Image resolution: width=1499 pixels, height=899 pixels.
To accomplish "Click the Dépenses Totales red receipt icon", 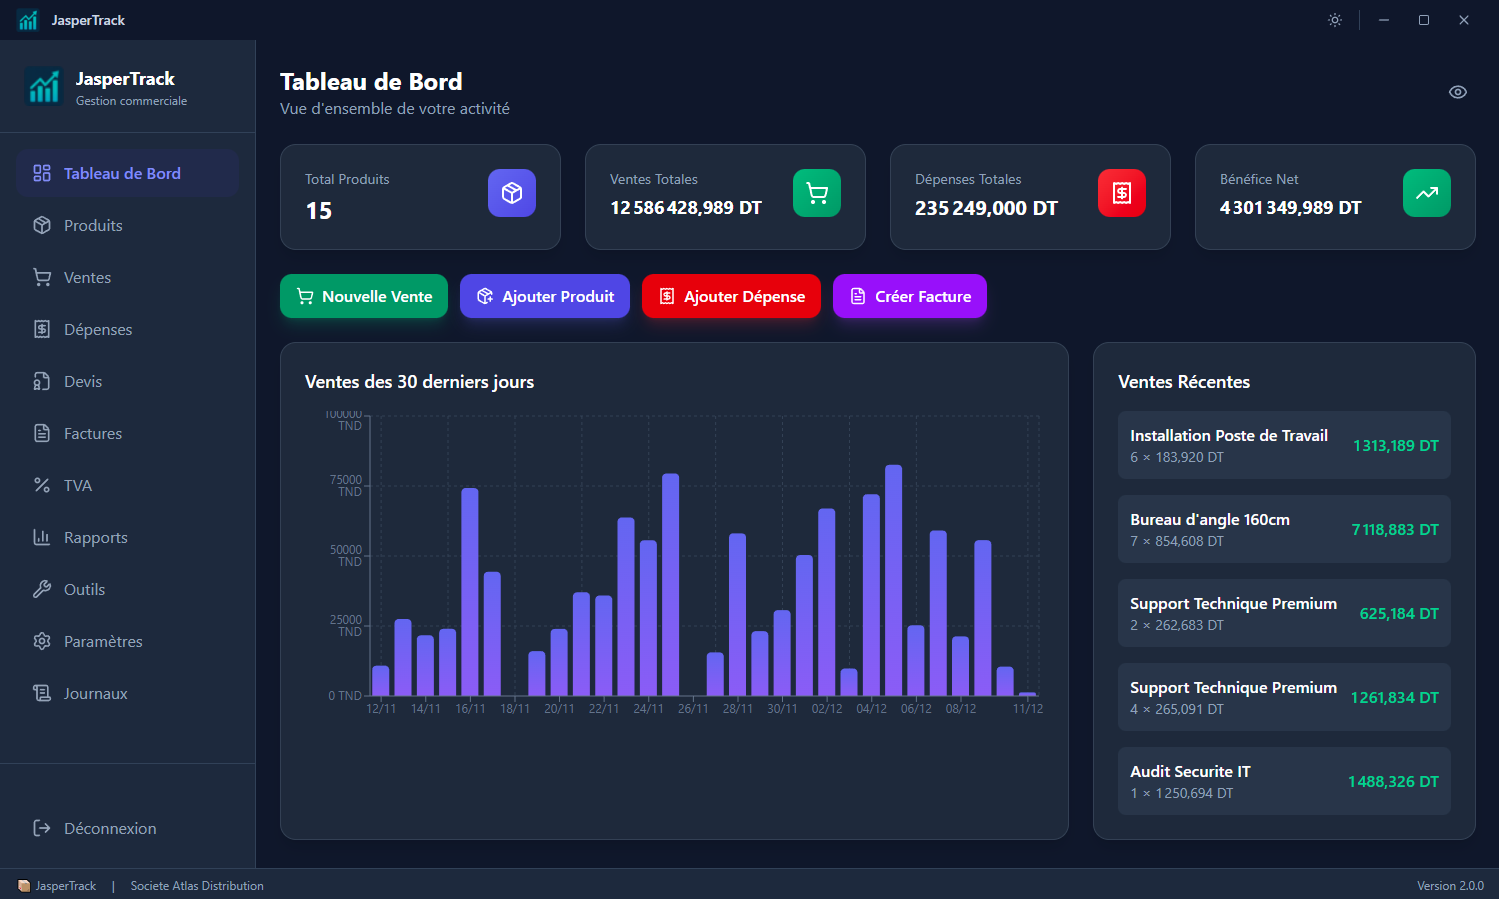I will (1122, 193).
